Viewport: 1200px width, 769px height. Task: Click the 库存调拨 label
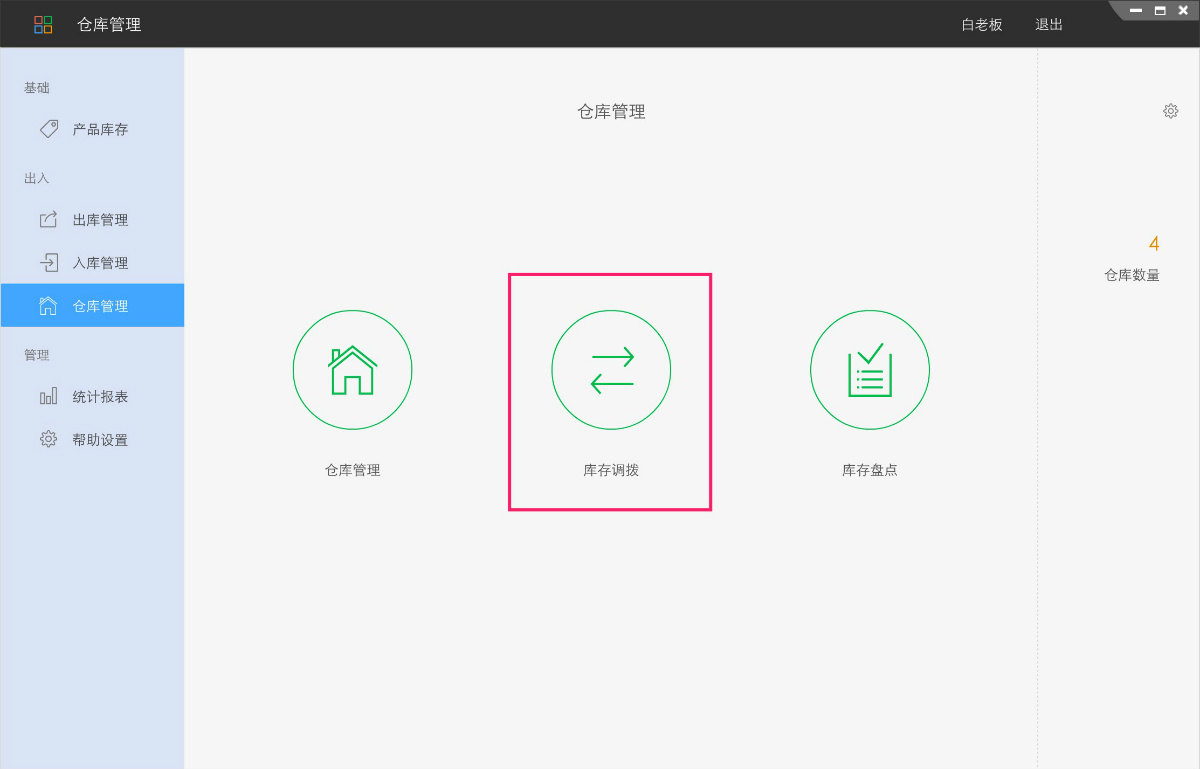tap(611, 470)
